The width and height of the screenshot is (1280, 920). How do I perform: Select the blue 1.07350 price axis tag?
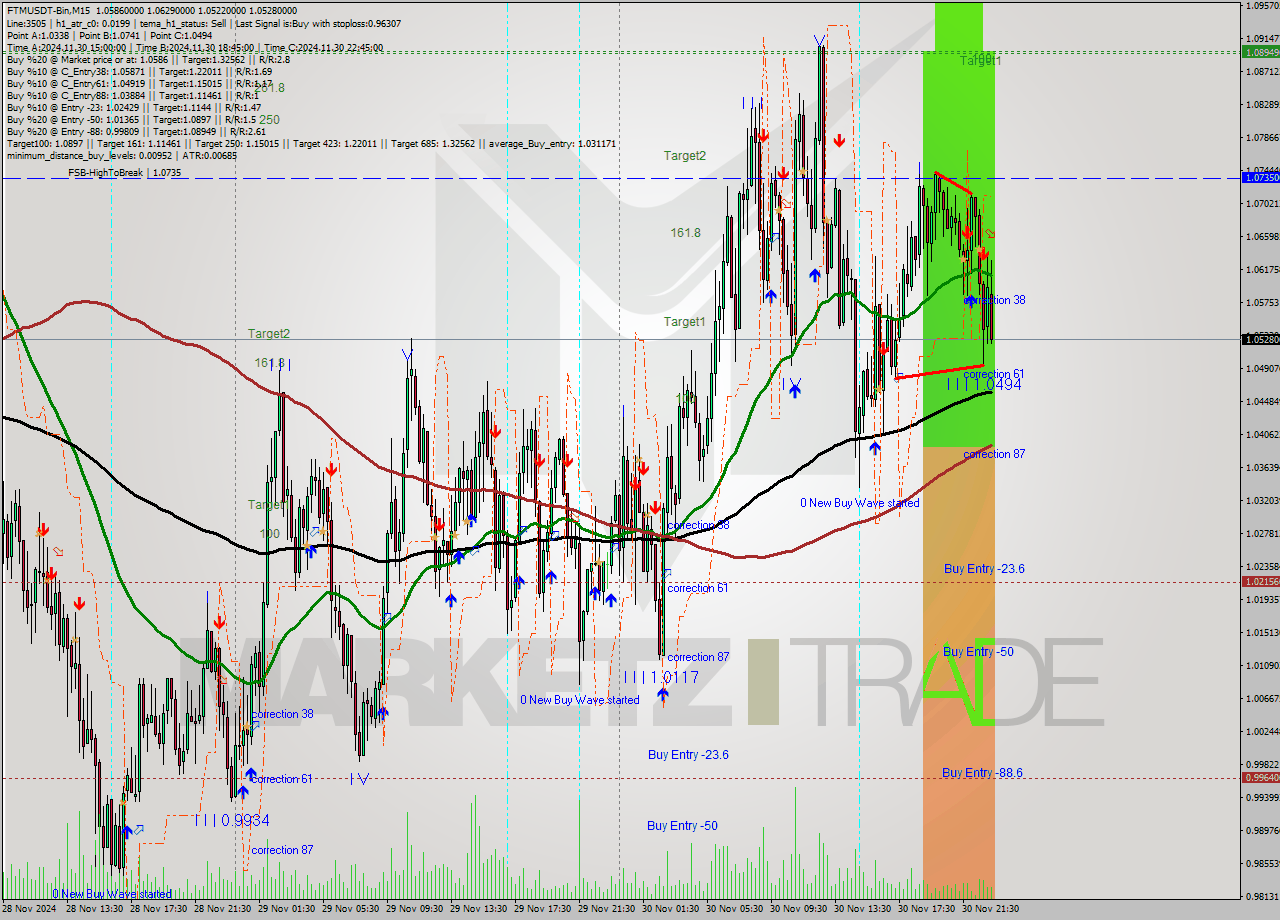pos(1260,177)
